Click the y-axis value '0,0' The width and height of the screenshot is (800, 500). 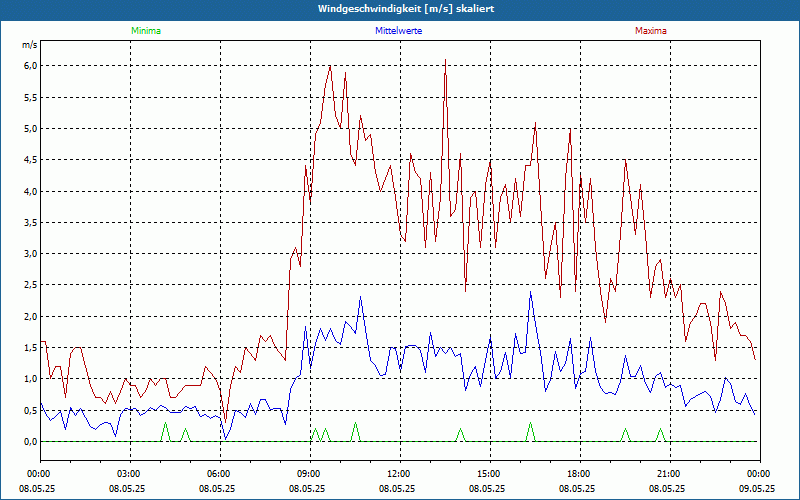tap(31, 442)
